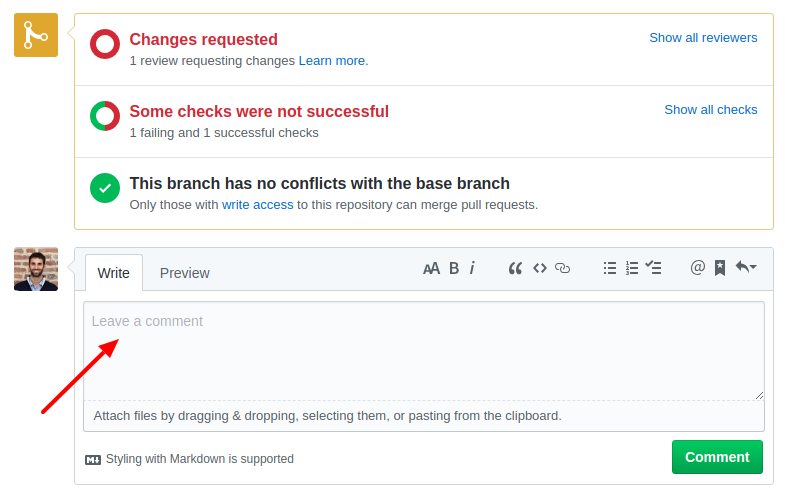Insert a bulleted list

tap(610, 268)
